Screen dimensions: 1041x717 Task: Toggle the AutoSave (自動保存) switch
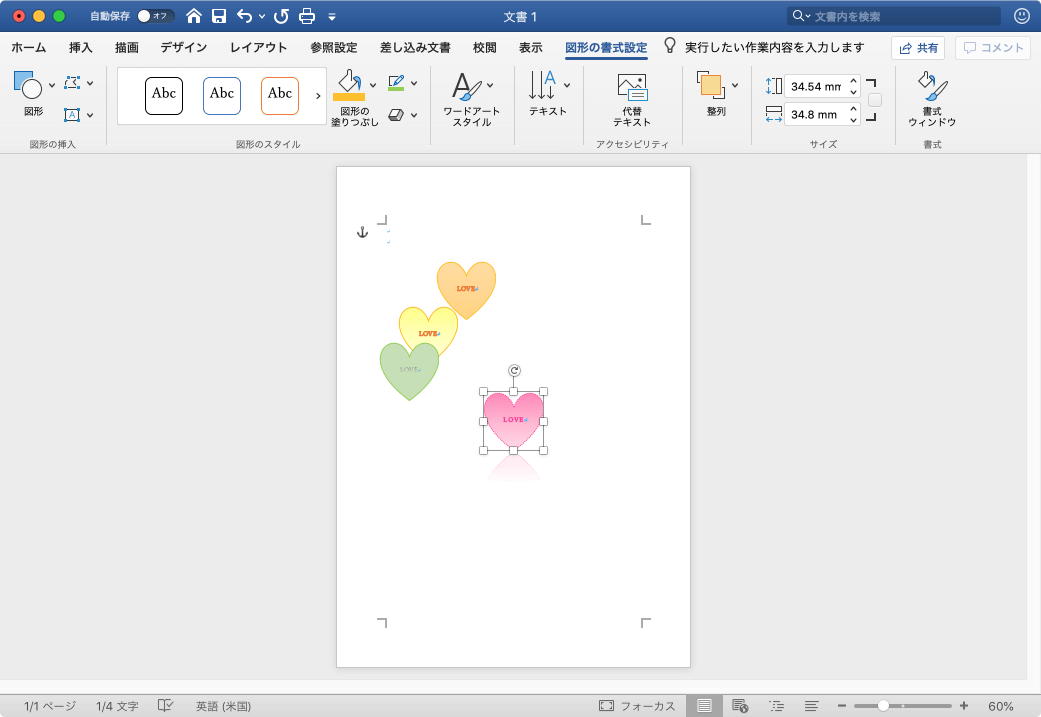coord(155,16)
